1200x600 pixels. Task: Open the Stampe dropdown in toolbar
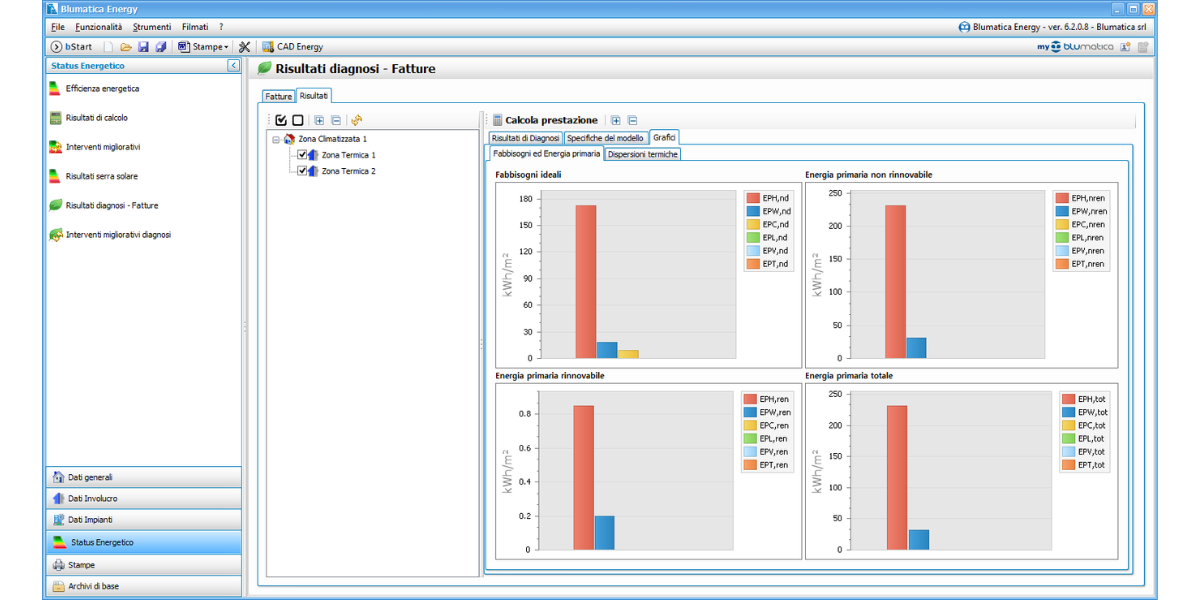tap(204, 47)
